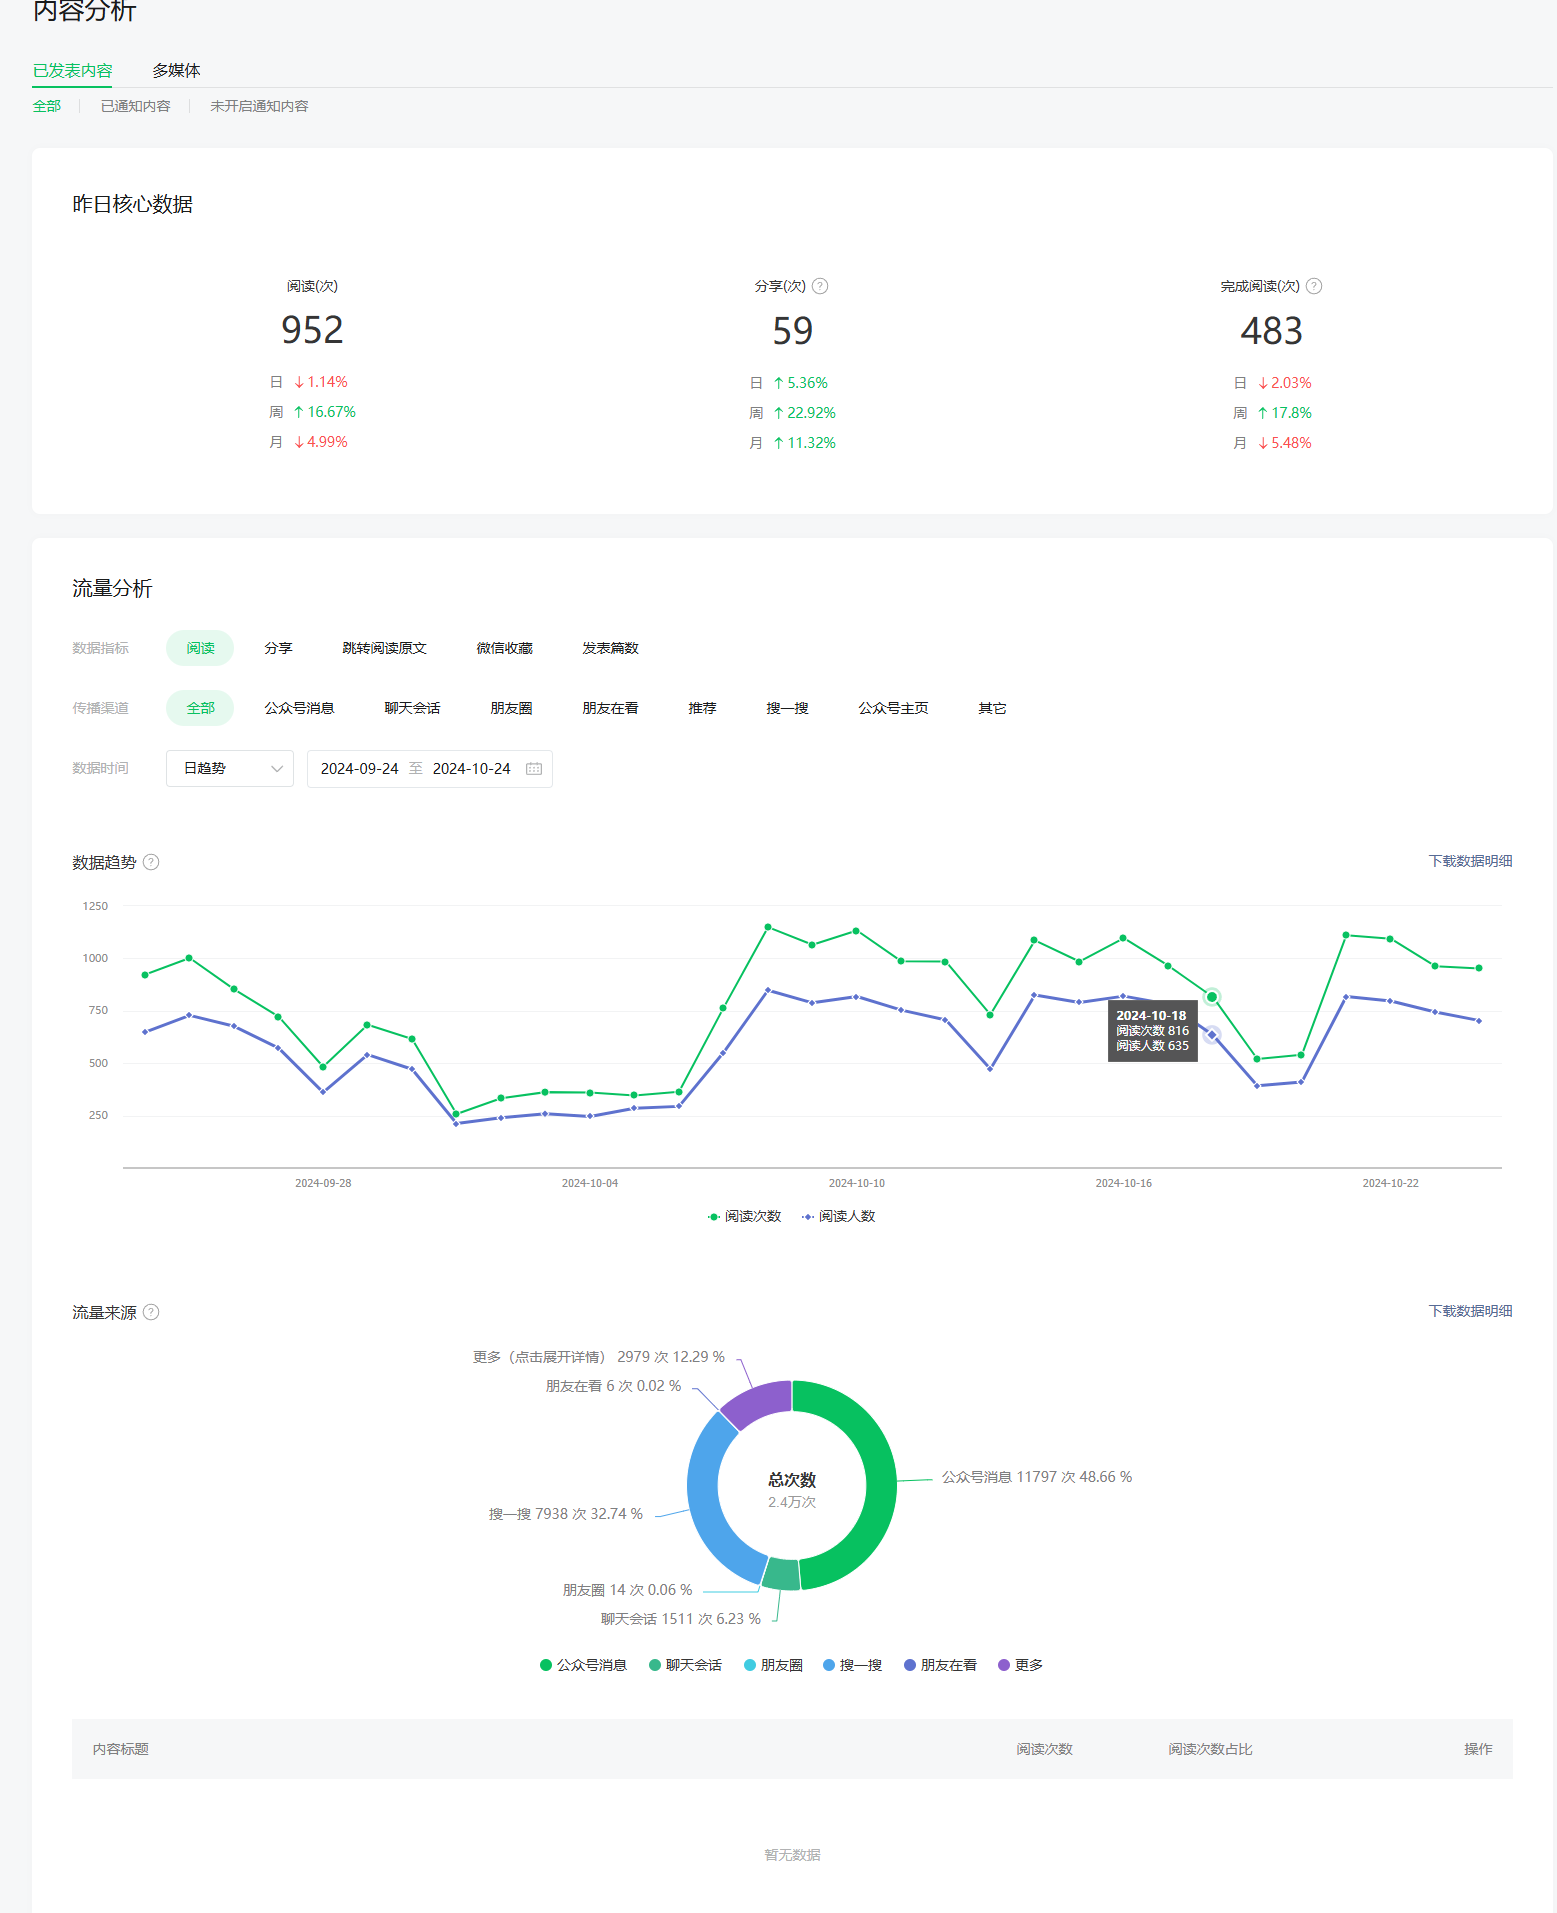Toggle 朋友圈 legend in donut chart

click(773, 1665)
